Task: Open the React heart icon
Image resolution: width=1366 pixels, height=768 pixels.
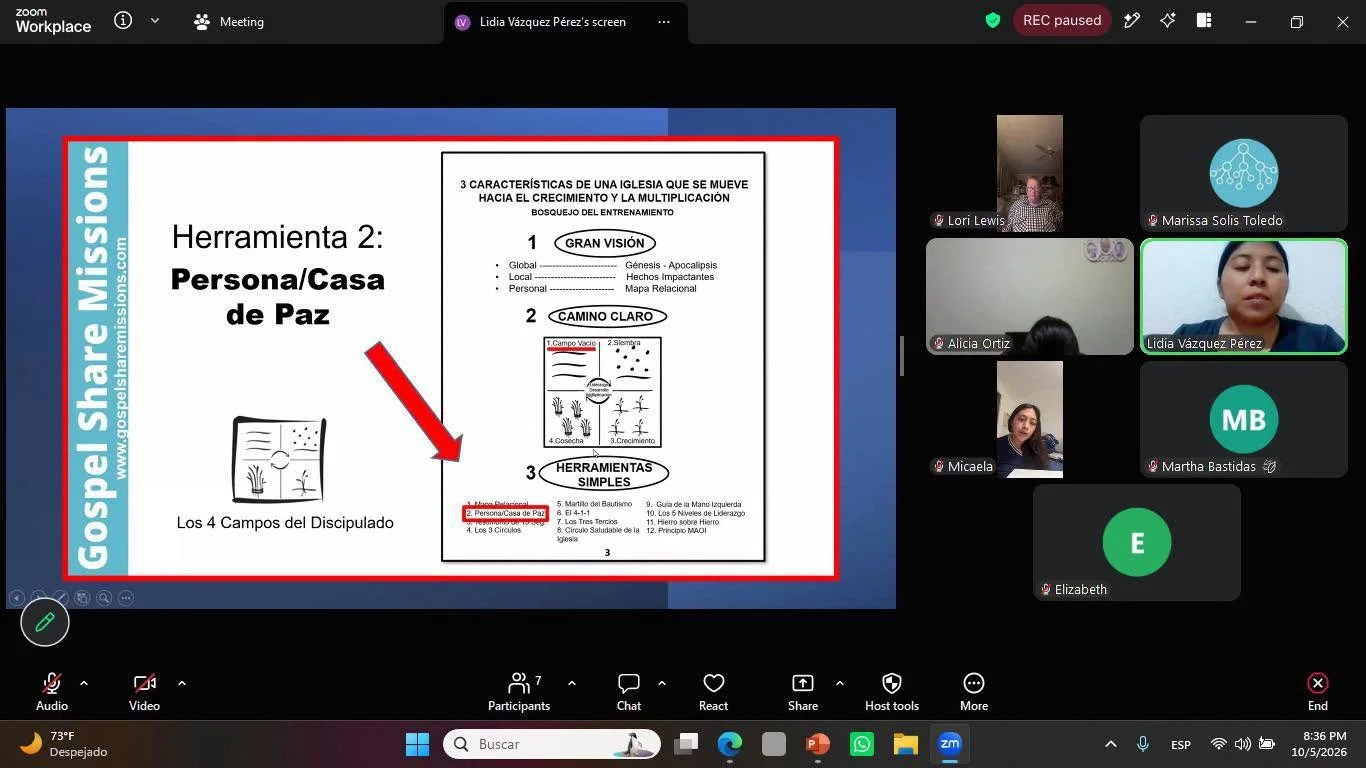Action: coord(713,684)
